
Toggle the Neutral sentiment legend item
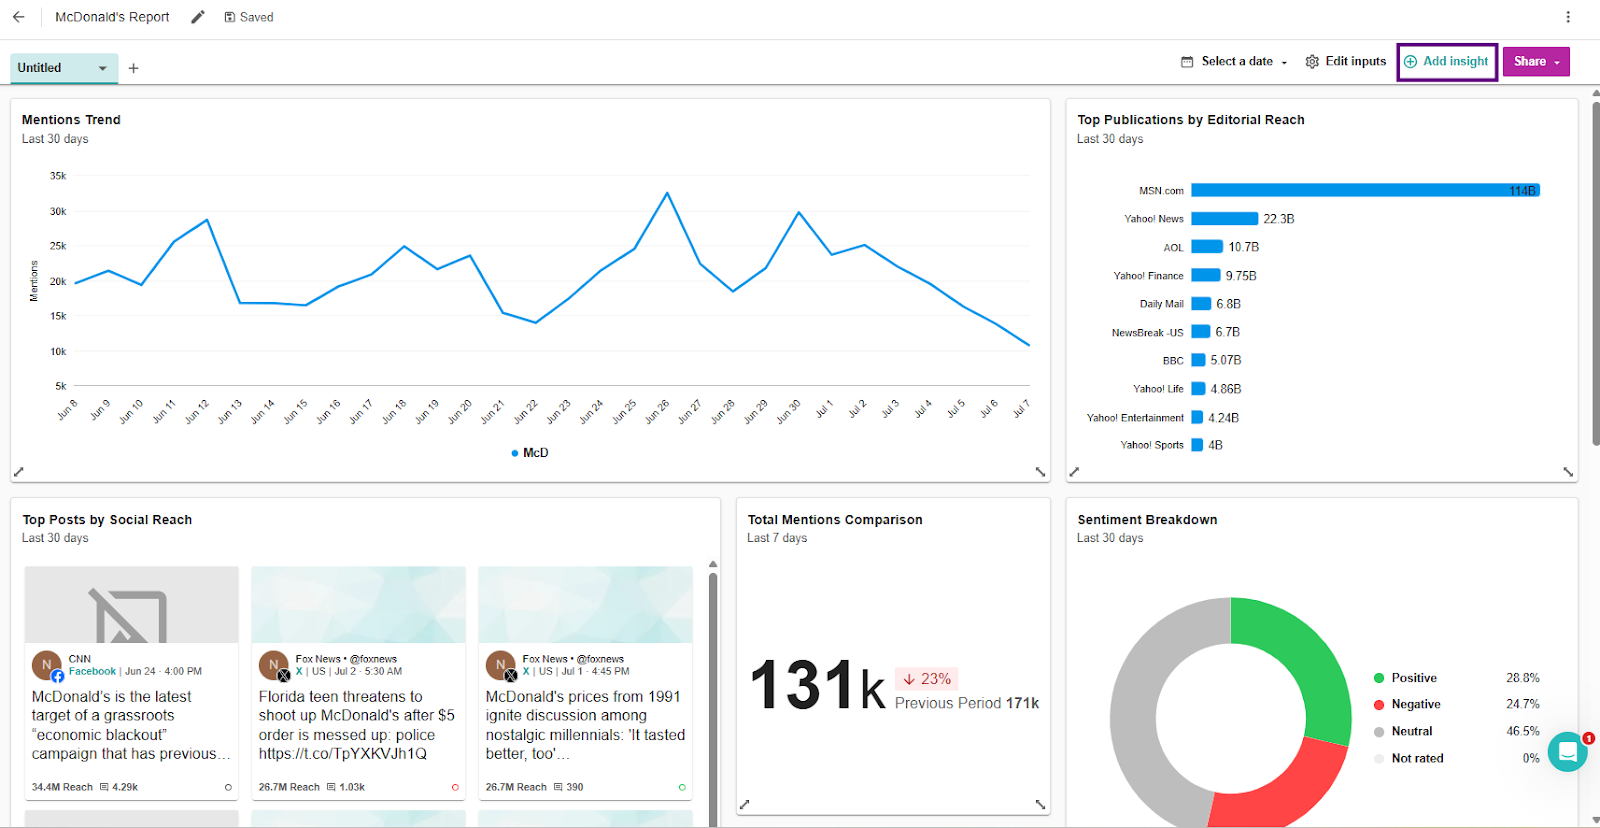pyautogui.click(x=1403, y=731)
